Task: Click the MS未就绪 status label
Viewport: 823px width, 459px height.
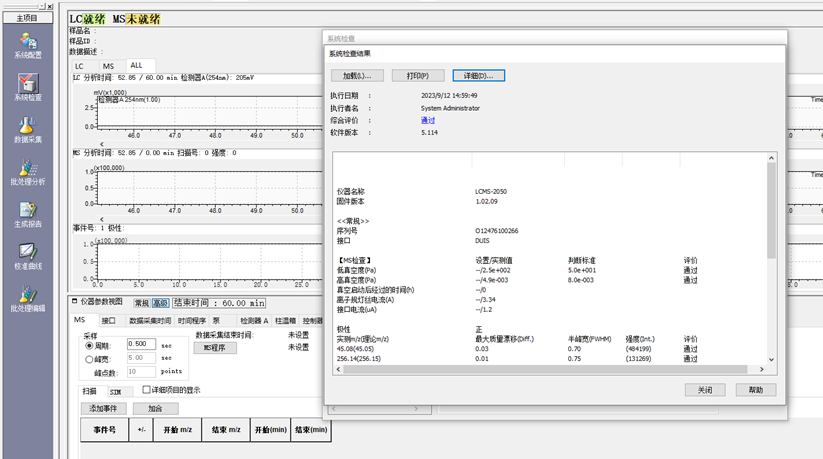Action: click(x=136, y=19)
